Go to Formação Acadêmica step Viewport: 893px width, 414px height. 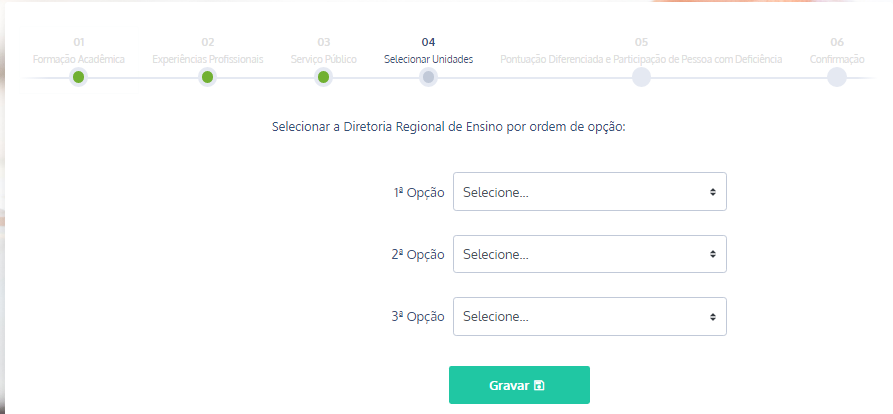click(x=78, y=59)
